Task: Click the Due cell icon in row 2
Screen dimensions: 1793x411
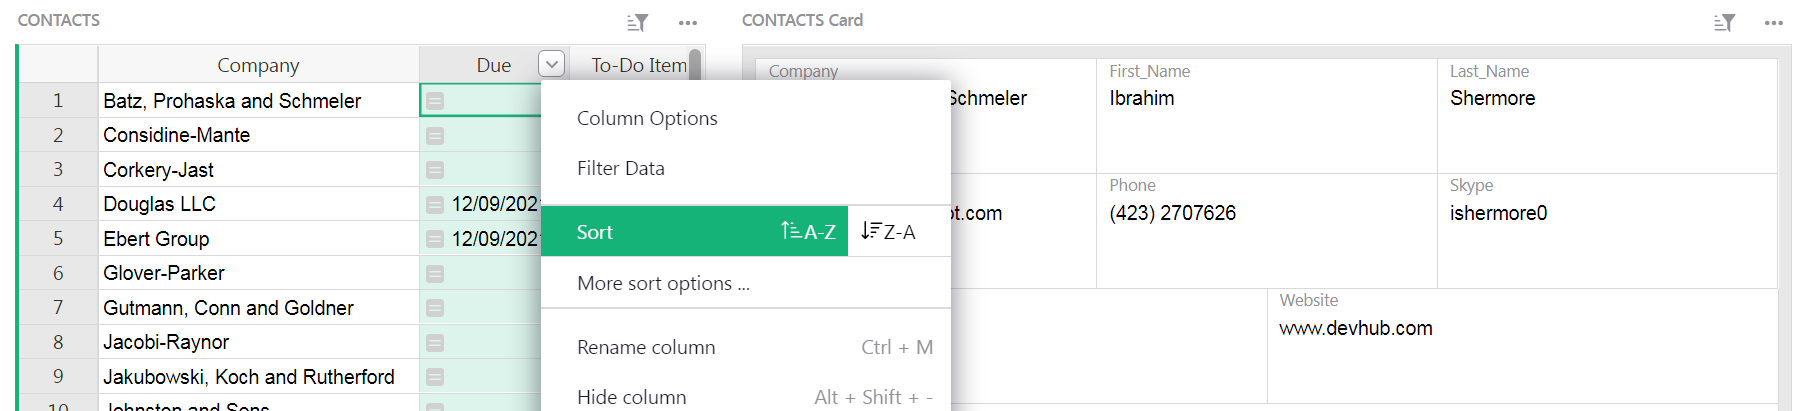Action: point(435,136)
